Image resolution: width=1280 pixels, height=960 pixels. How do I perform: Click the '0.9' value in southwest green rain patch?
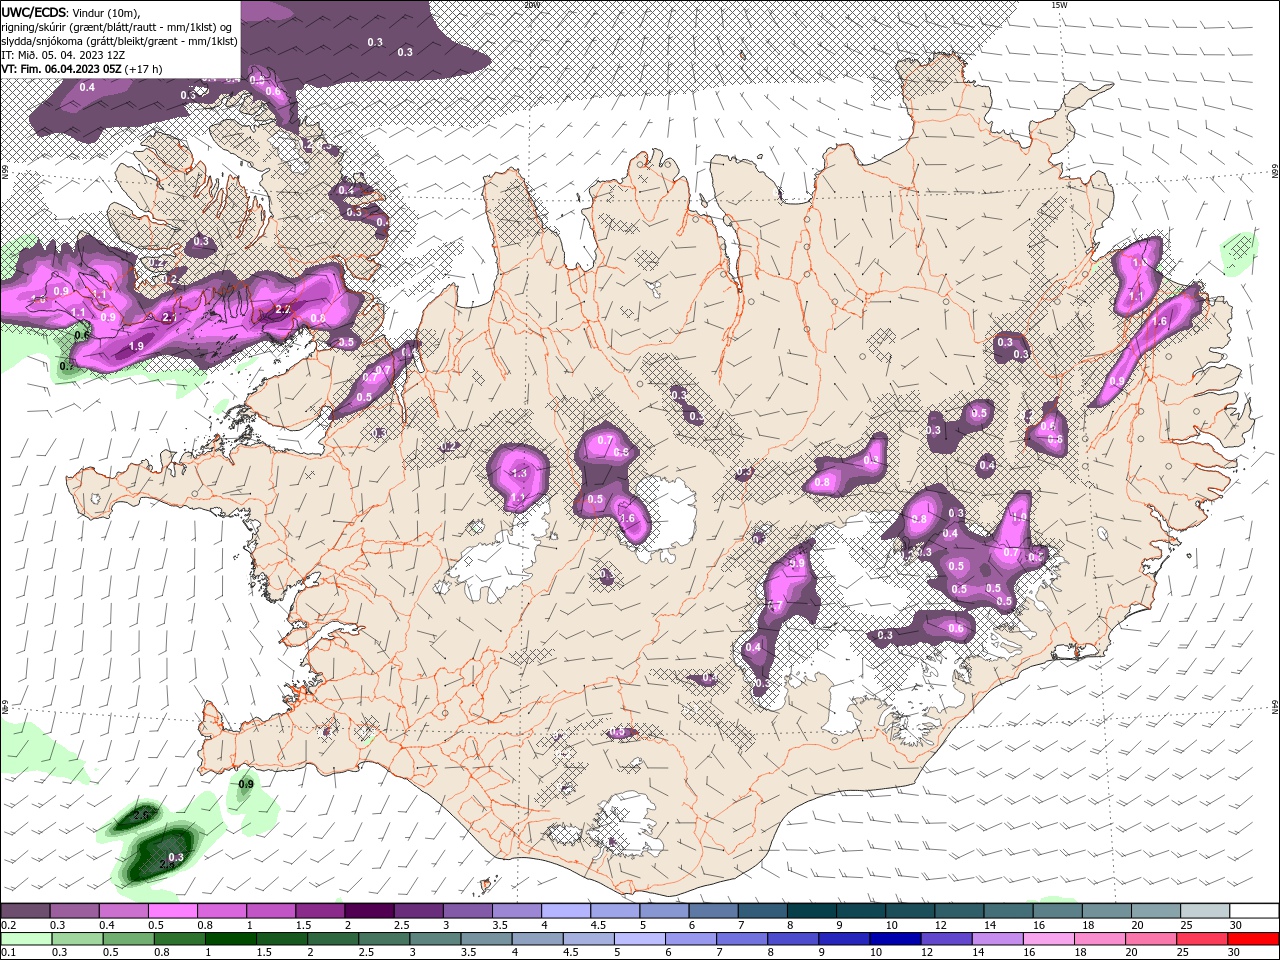(x=246, y=784)
